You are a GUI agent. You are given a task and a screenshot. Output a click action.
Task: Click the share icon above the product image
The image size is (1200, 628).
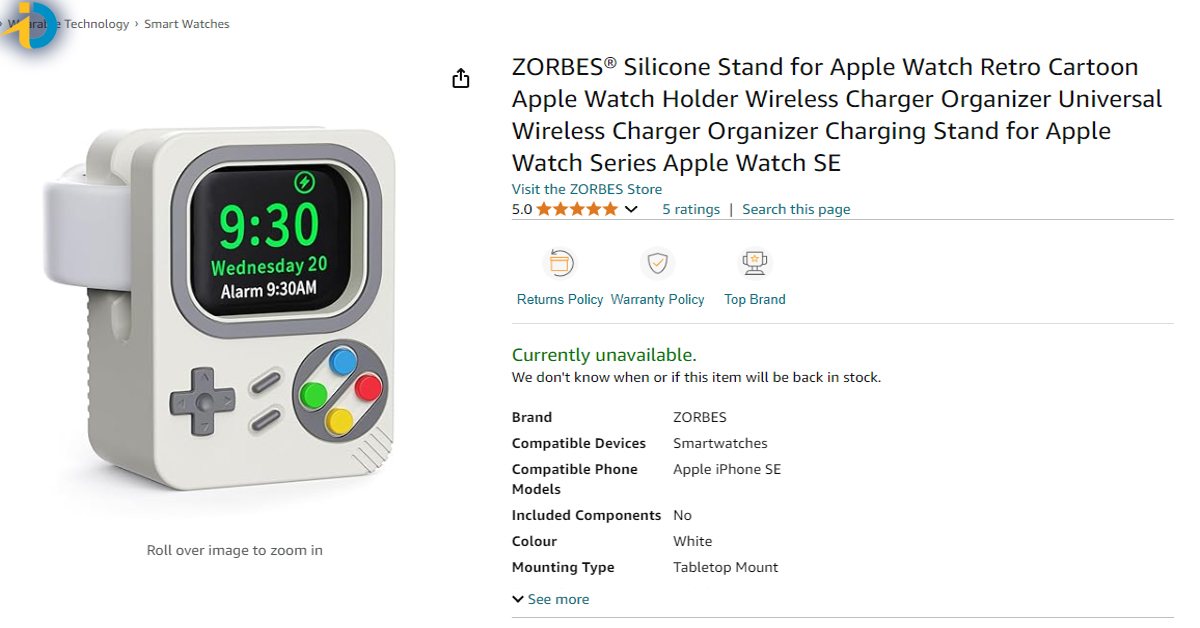pos(460,78)
